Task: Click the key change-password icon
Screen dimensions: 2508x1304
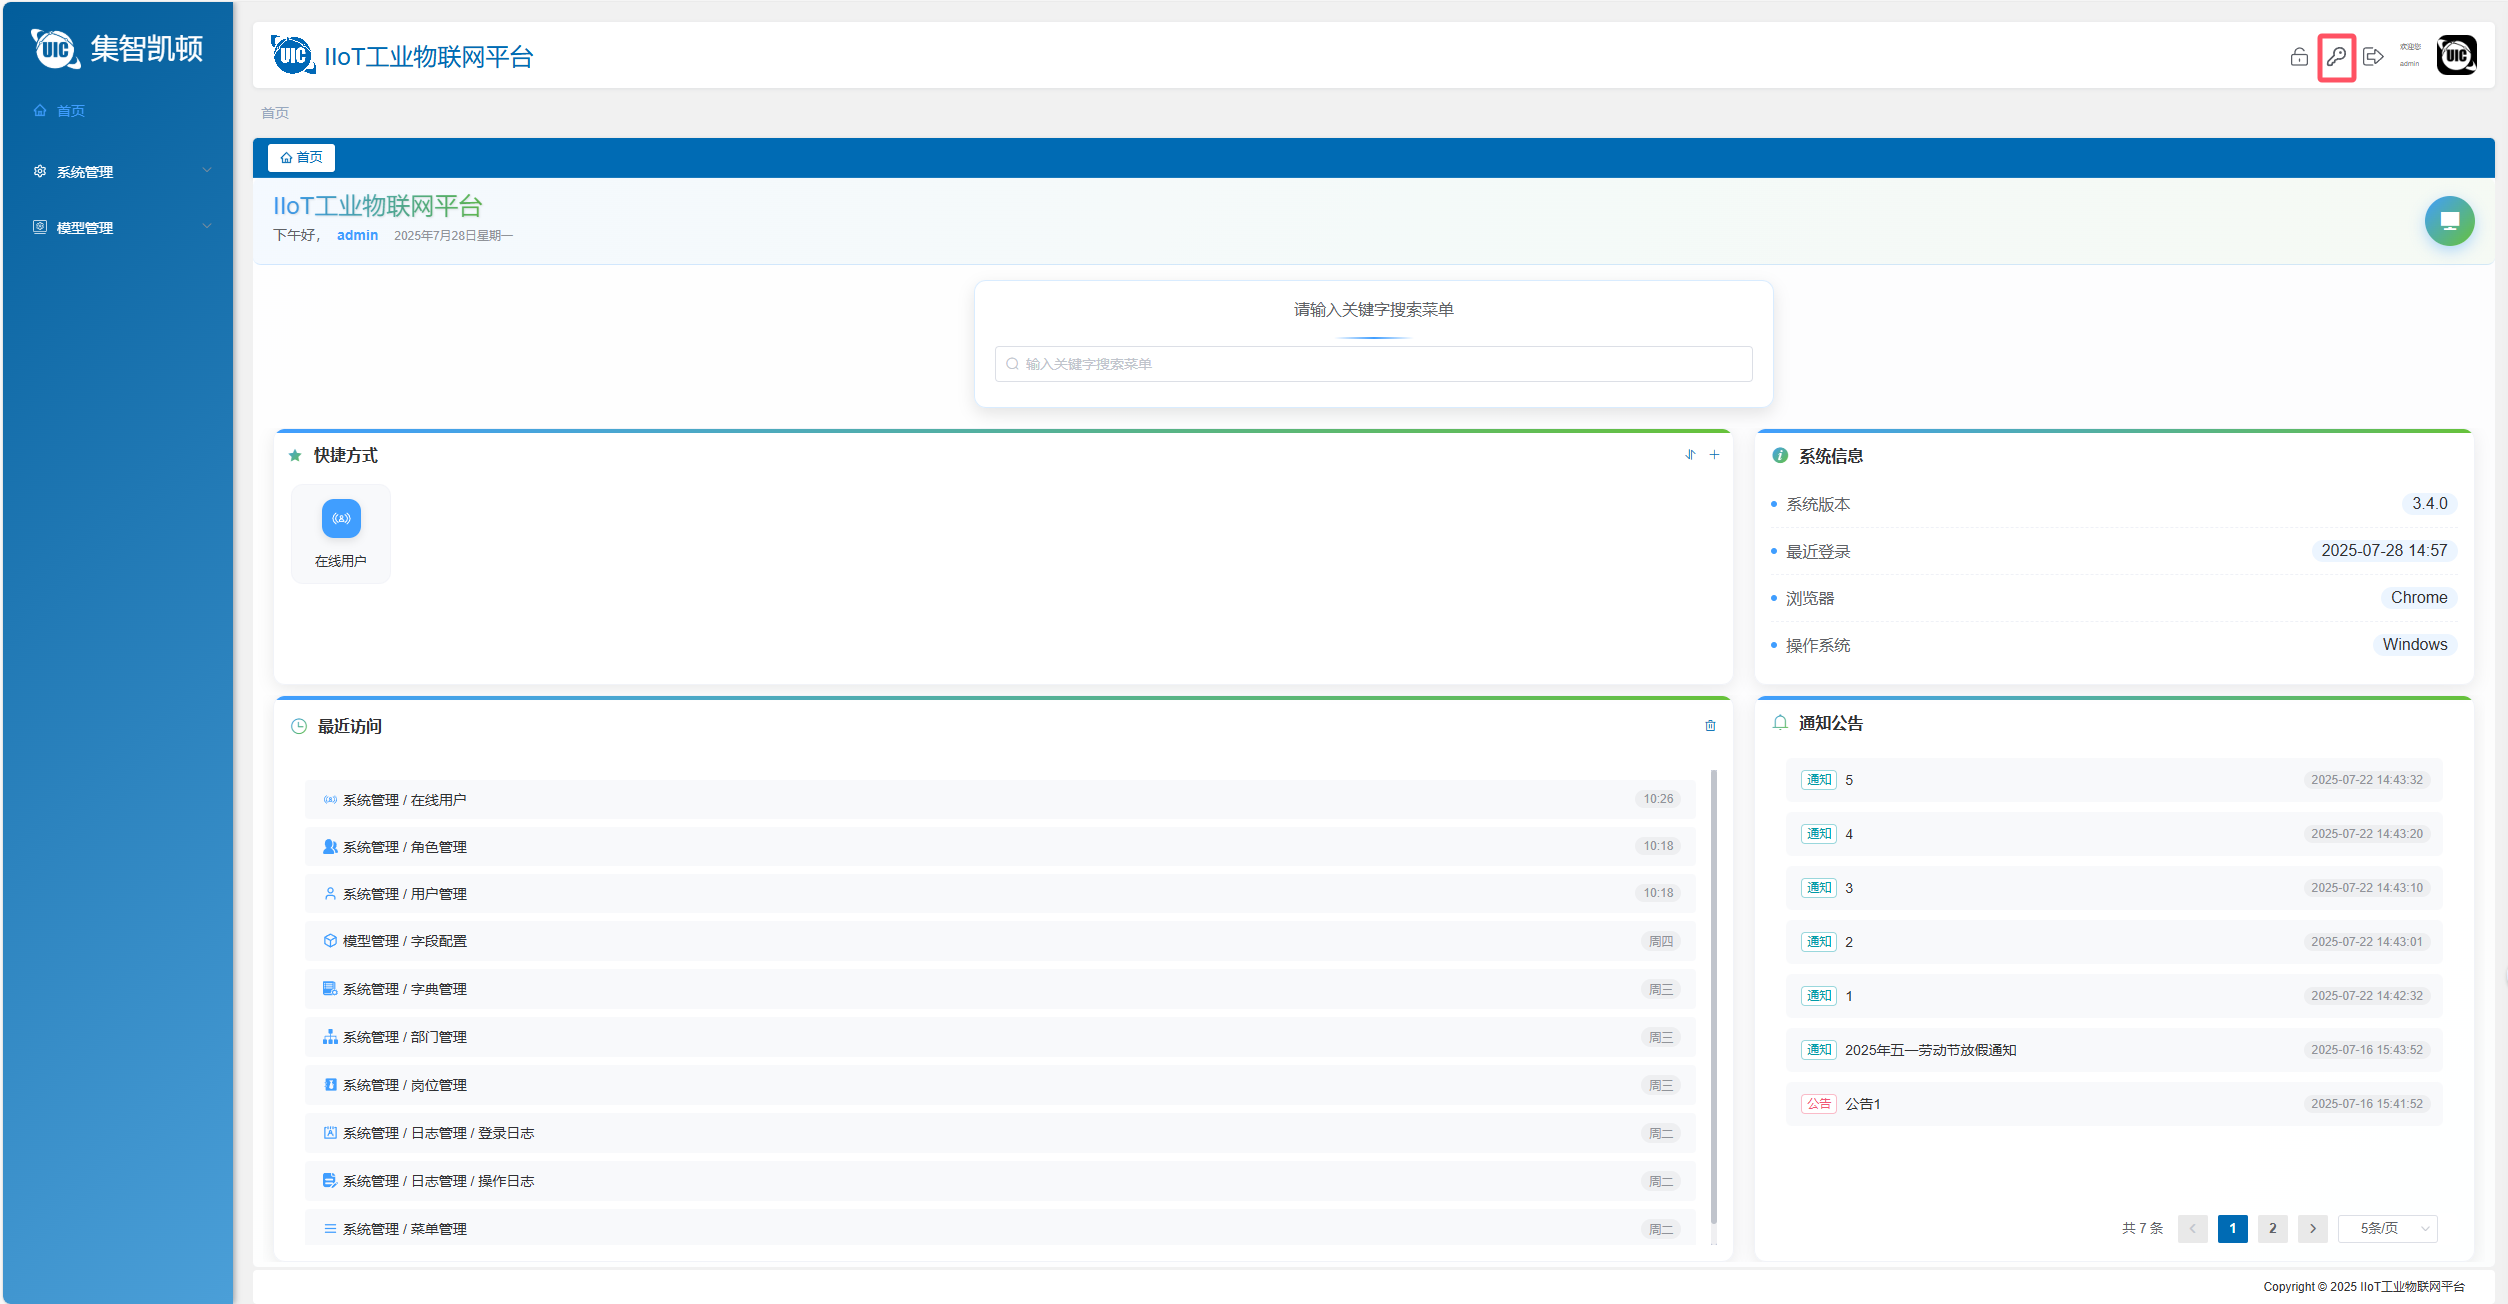Action: point(2336,57)
